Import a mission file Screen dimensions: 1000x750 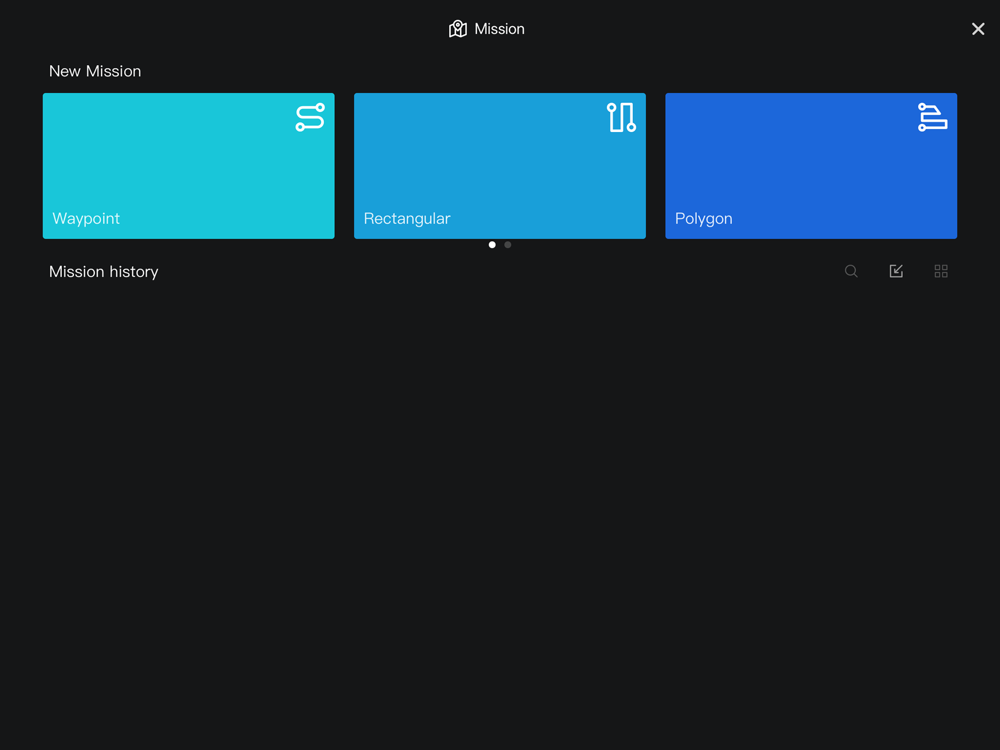[896, 271]
